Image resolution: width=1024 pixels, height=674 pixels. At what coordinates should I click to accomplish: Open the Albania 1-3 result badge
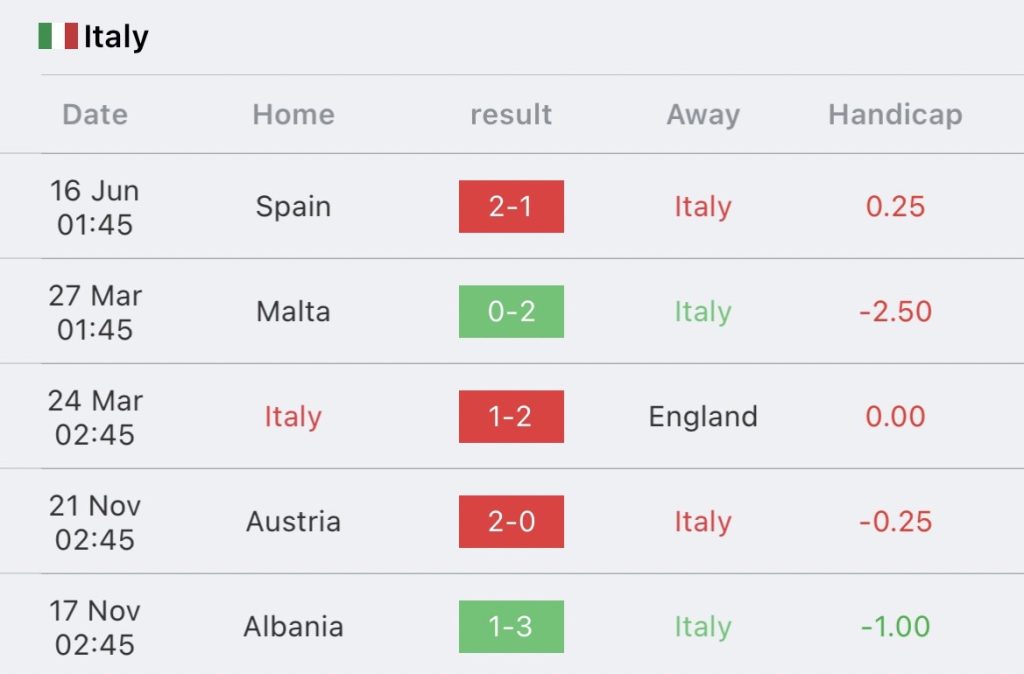click(511, 626)
